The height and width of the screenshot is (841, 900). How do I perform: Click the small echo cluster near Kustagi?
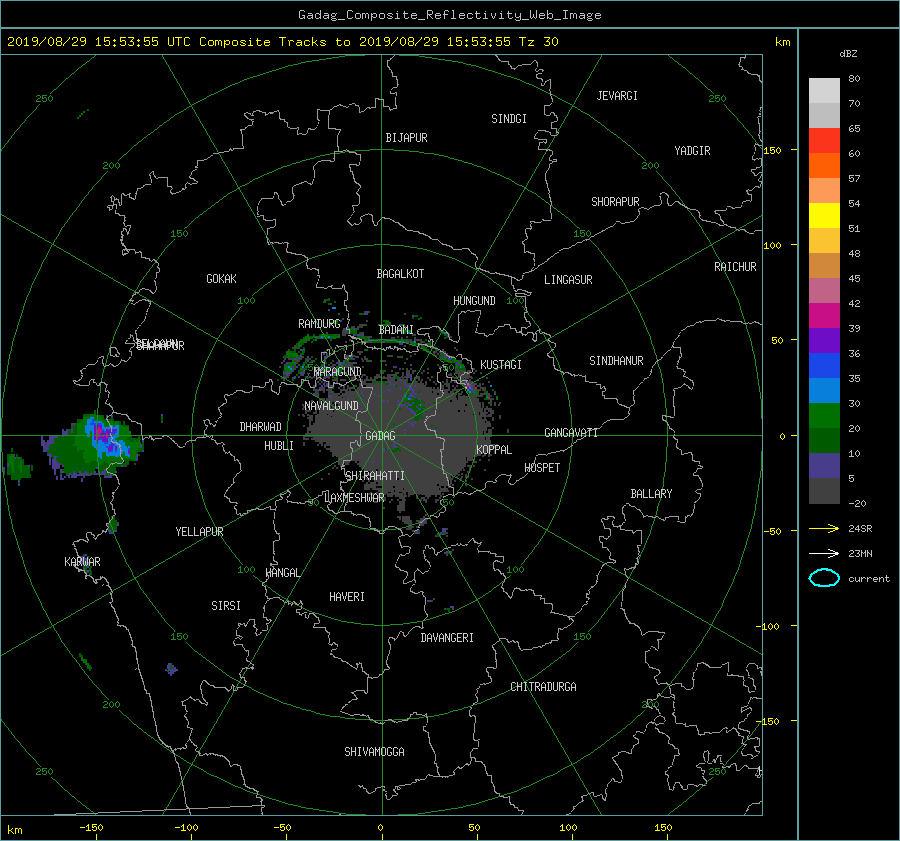coord(470,387)
